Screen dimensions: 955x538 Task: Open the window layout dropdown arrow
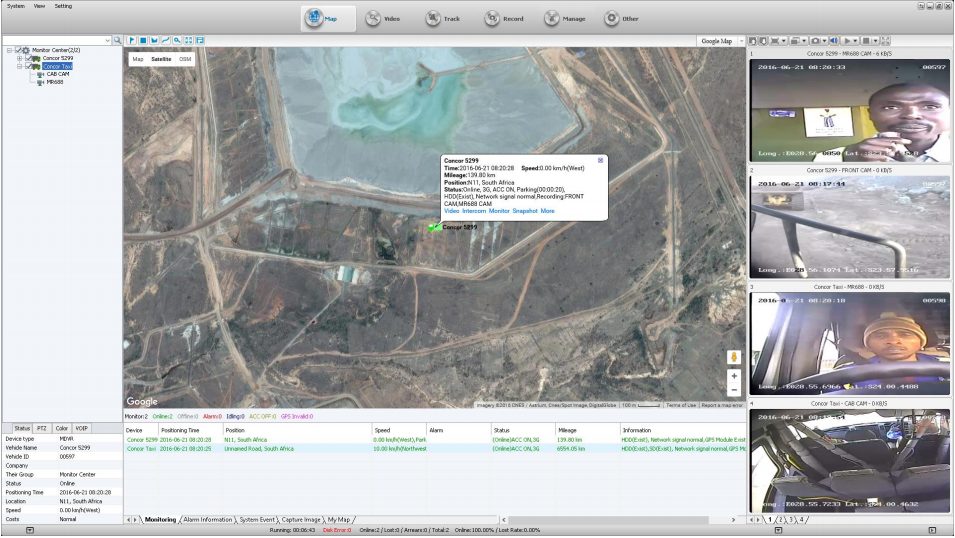point(804,41)
